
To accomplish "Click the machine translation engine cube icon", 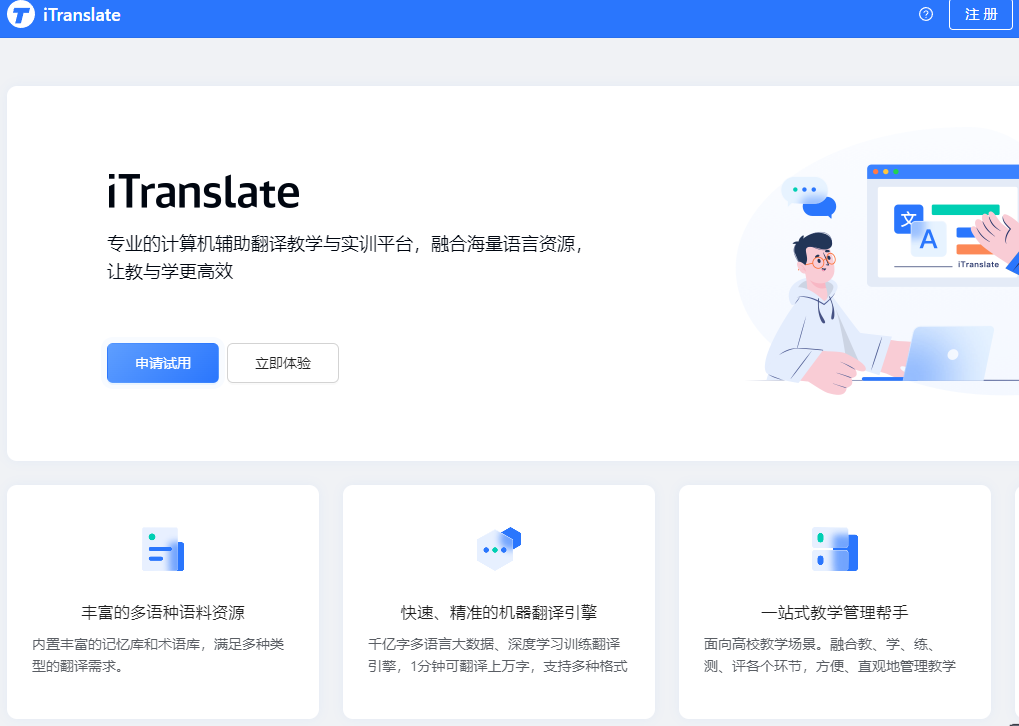I will [499, 548].
